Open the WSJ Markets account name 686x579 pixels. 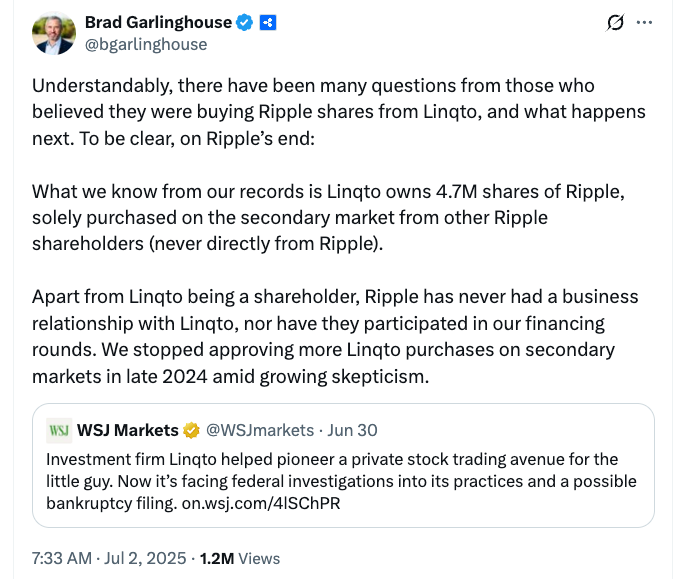(x=128, y=430)
